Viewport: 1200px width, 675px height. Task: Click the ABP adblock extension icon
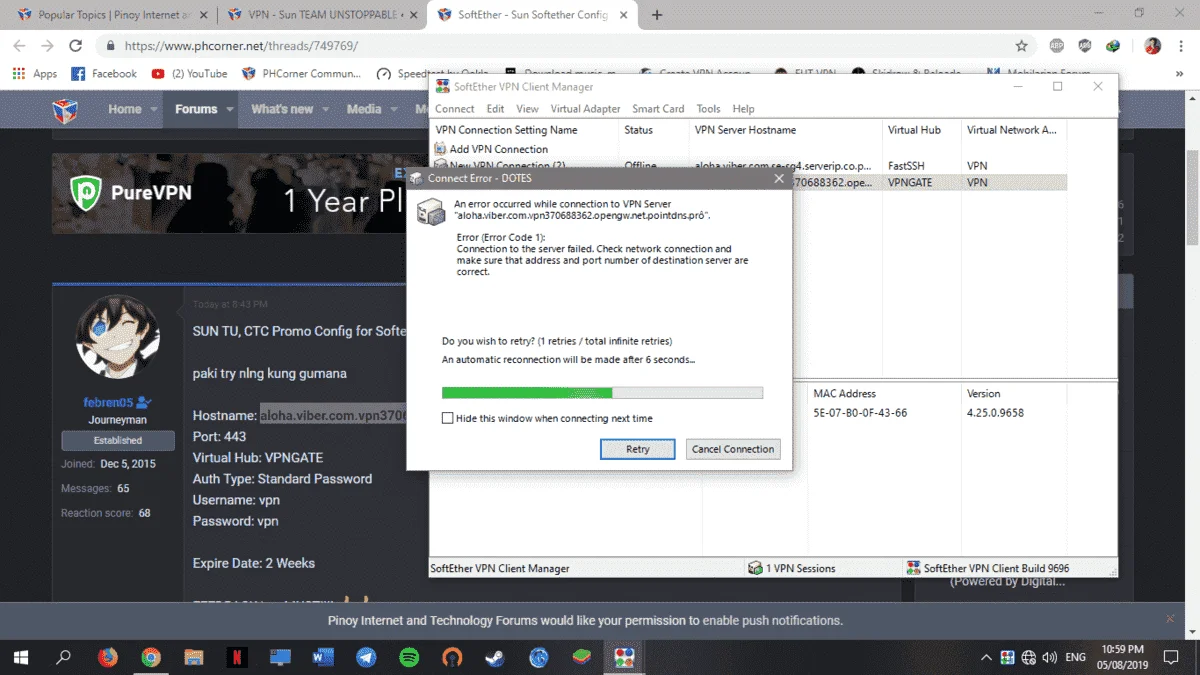tap(1085, 46)
